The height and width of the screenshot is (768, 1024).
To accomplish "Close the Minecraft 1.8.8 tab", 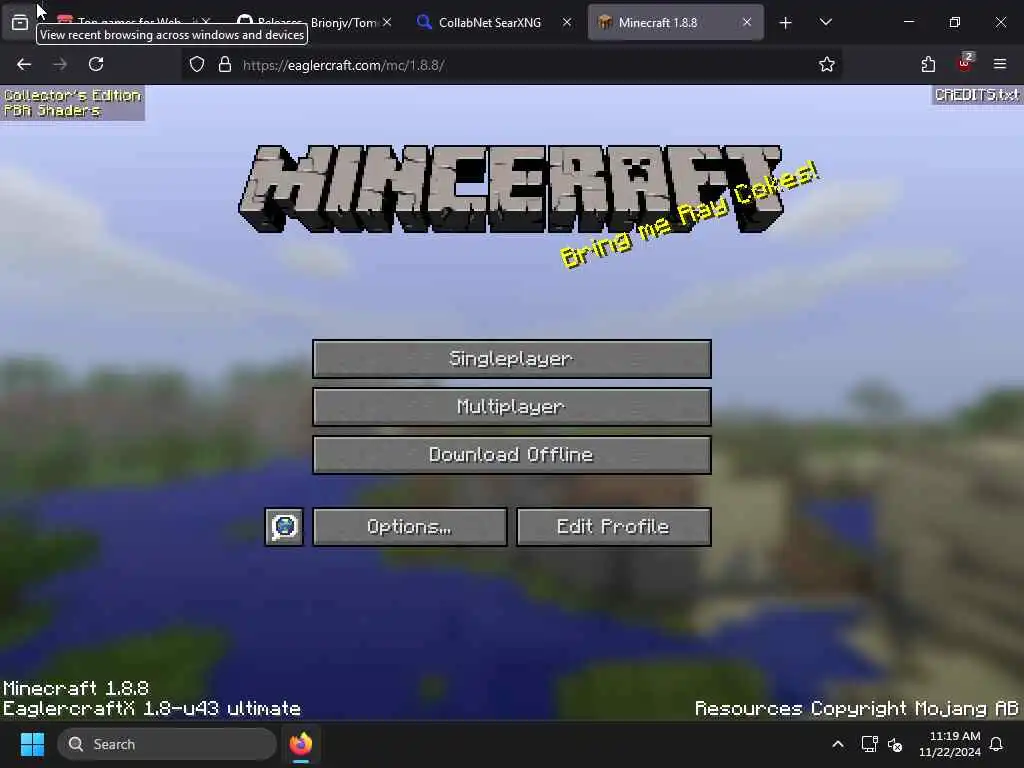I will tap(746, 22).
